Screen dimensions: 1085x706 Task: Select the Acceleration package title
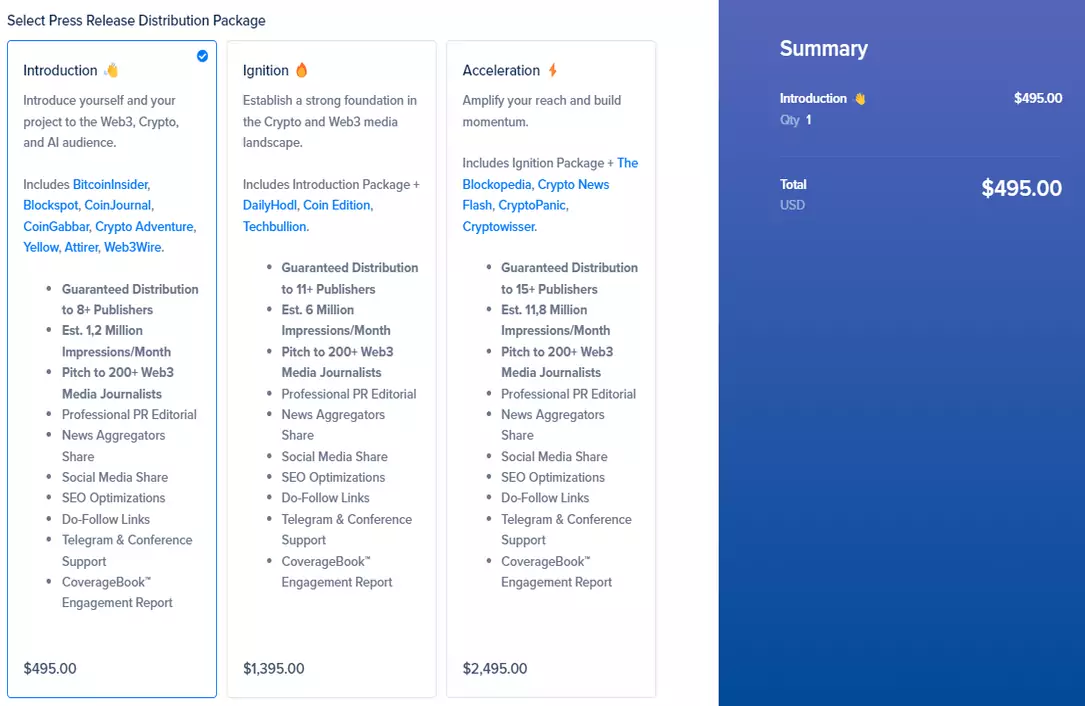(501, 71)
